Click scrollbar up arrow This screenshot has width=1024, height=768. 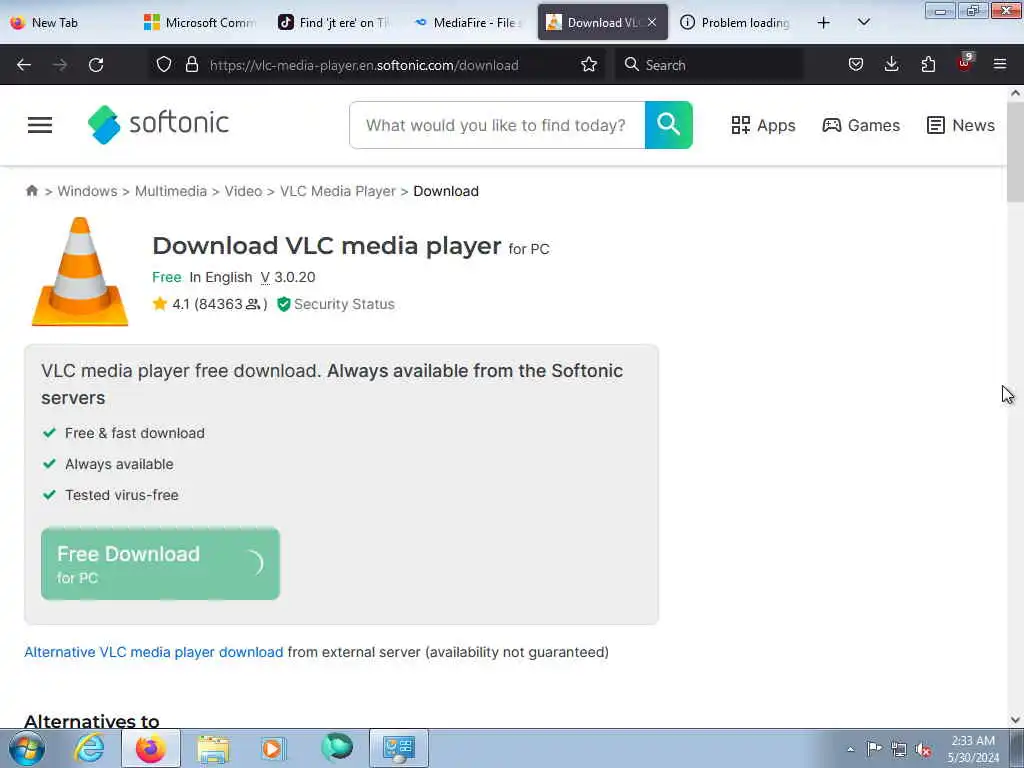click(1015, 93)
